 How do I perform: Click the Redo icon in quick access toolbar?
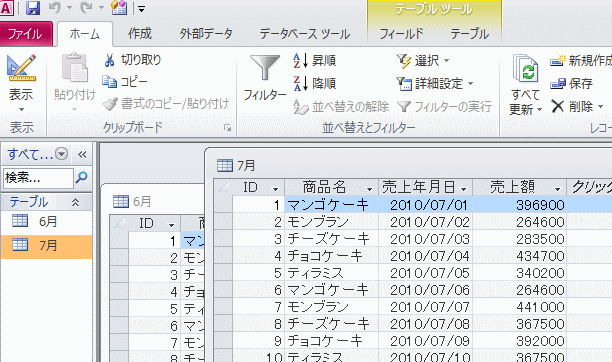(x=86, y=8)
